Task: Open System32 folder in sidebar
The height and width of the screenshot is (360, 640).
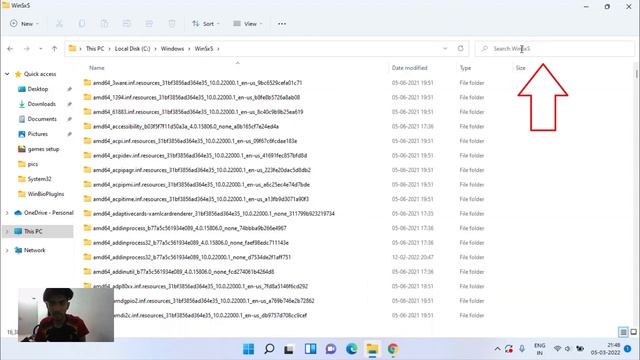Action: [39, 179]
